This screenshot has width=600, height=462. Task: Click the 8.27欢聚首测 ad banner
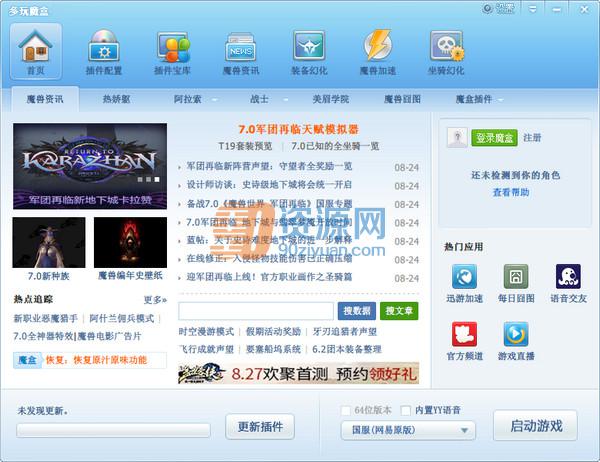pyautogui.click(x=298, y=373)
